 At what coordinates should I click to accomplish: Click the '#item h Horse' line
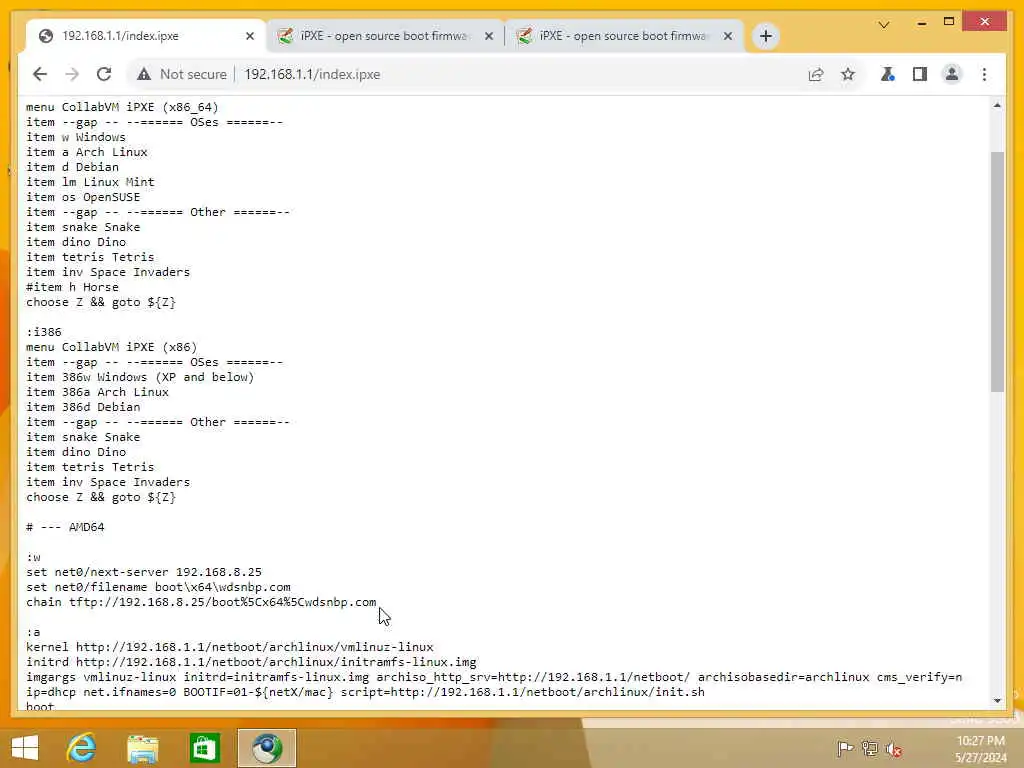72,287
